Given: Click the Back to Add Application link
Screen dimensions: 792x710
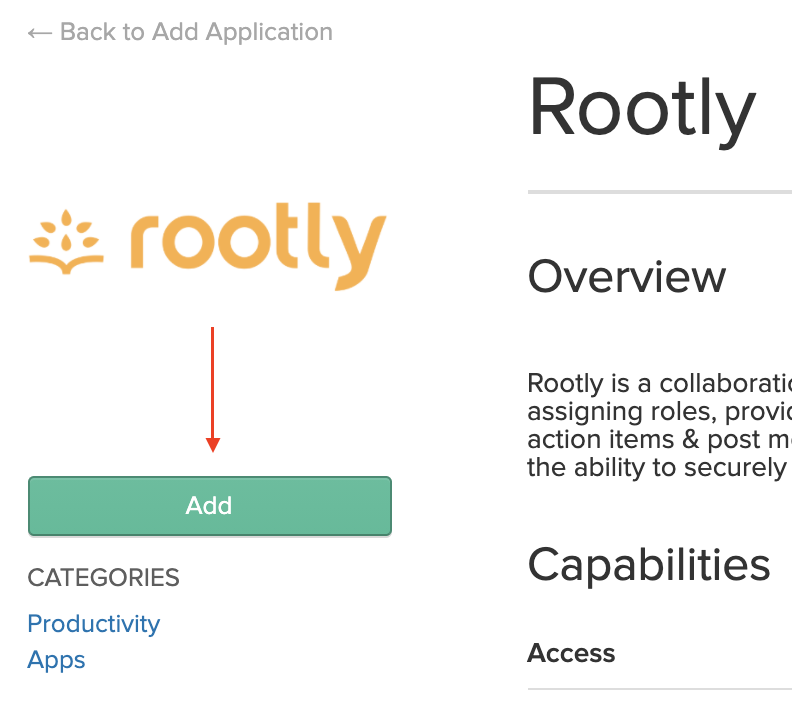Looking at the screenshot, I should tap(195, 32).
